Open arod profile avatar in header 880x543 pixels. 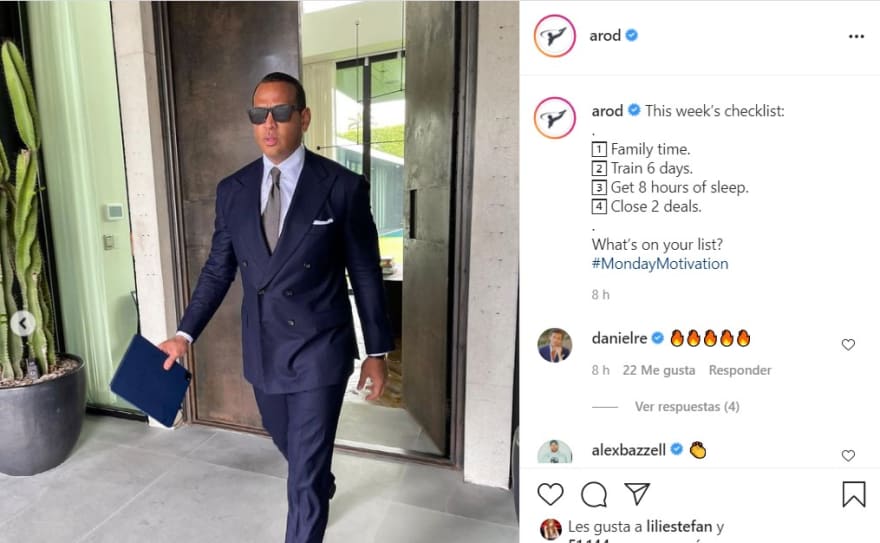click(x=554, y=36)
